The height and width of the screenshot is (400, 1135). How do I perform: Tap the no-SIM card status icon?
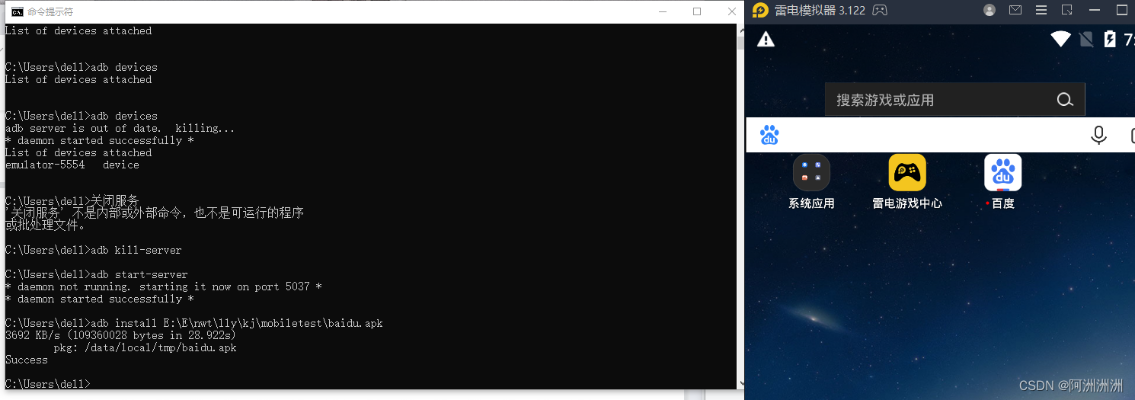(x=1086, y=40)
